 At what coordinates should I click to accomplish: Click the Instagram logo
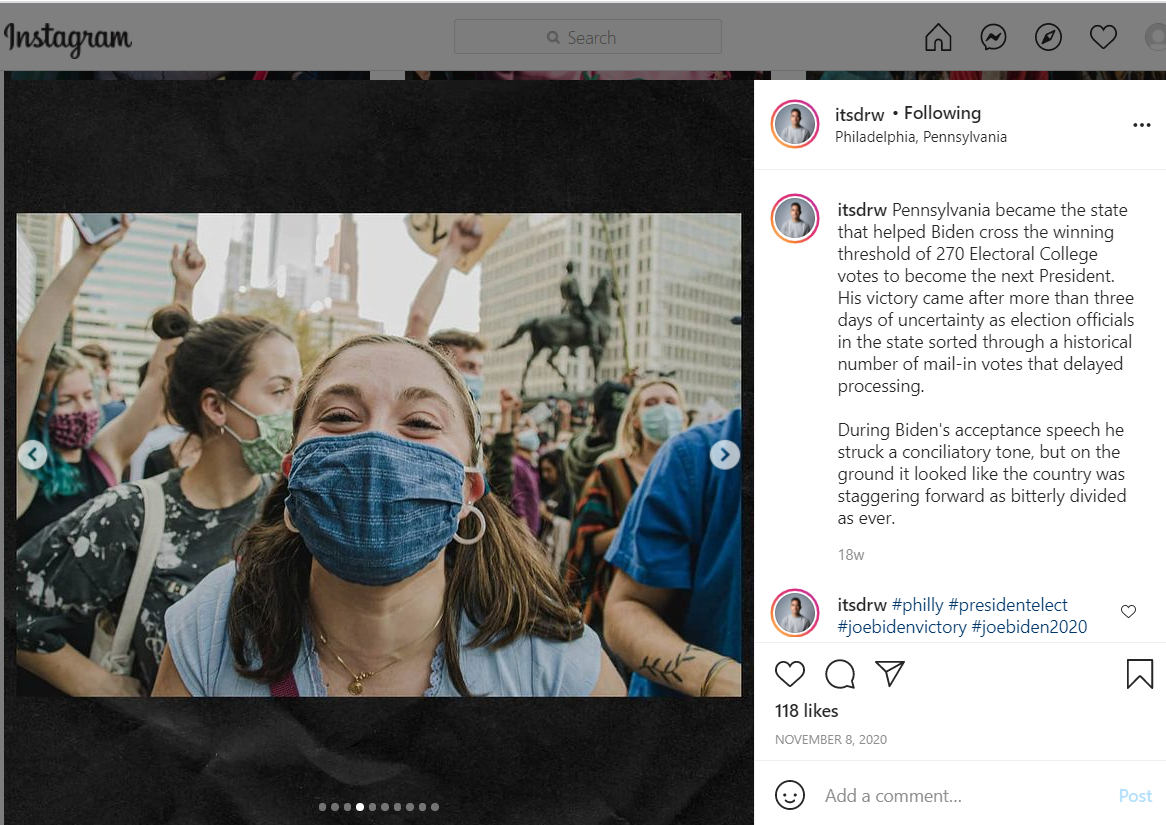(68, 39)
